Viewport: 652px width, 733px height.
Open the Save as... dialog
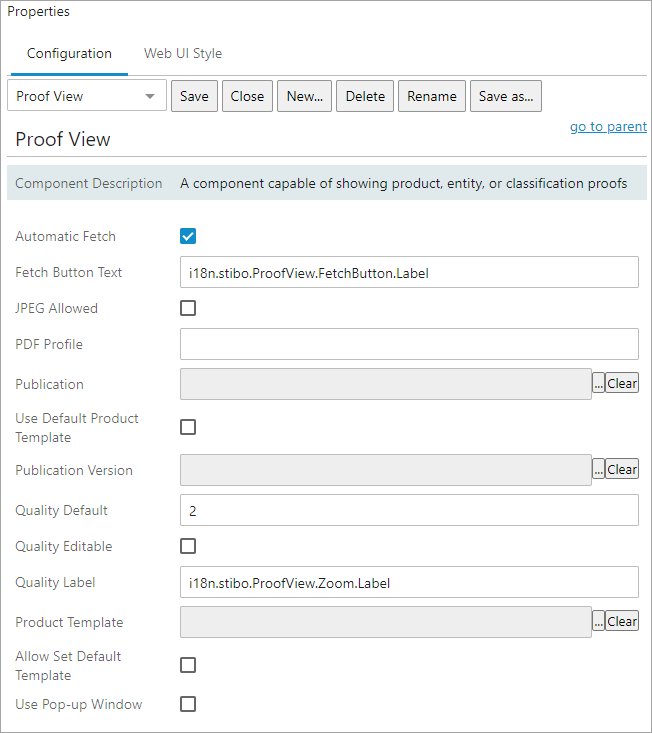pyautogui.click(x=506, y=96)
